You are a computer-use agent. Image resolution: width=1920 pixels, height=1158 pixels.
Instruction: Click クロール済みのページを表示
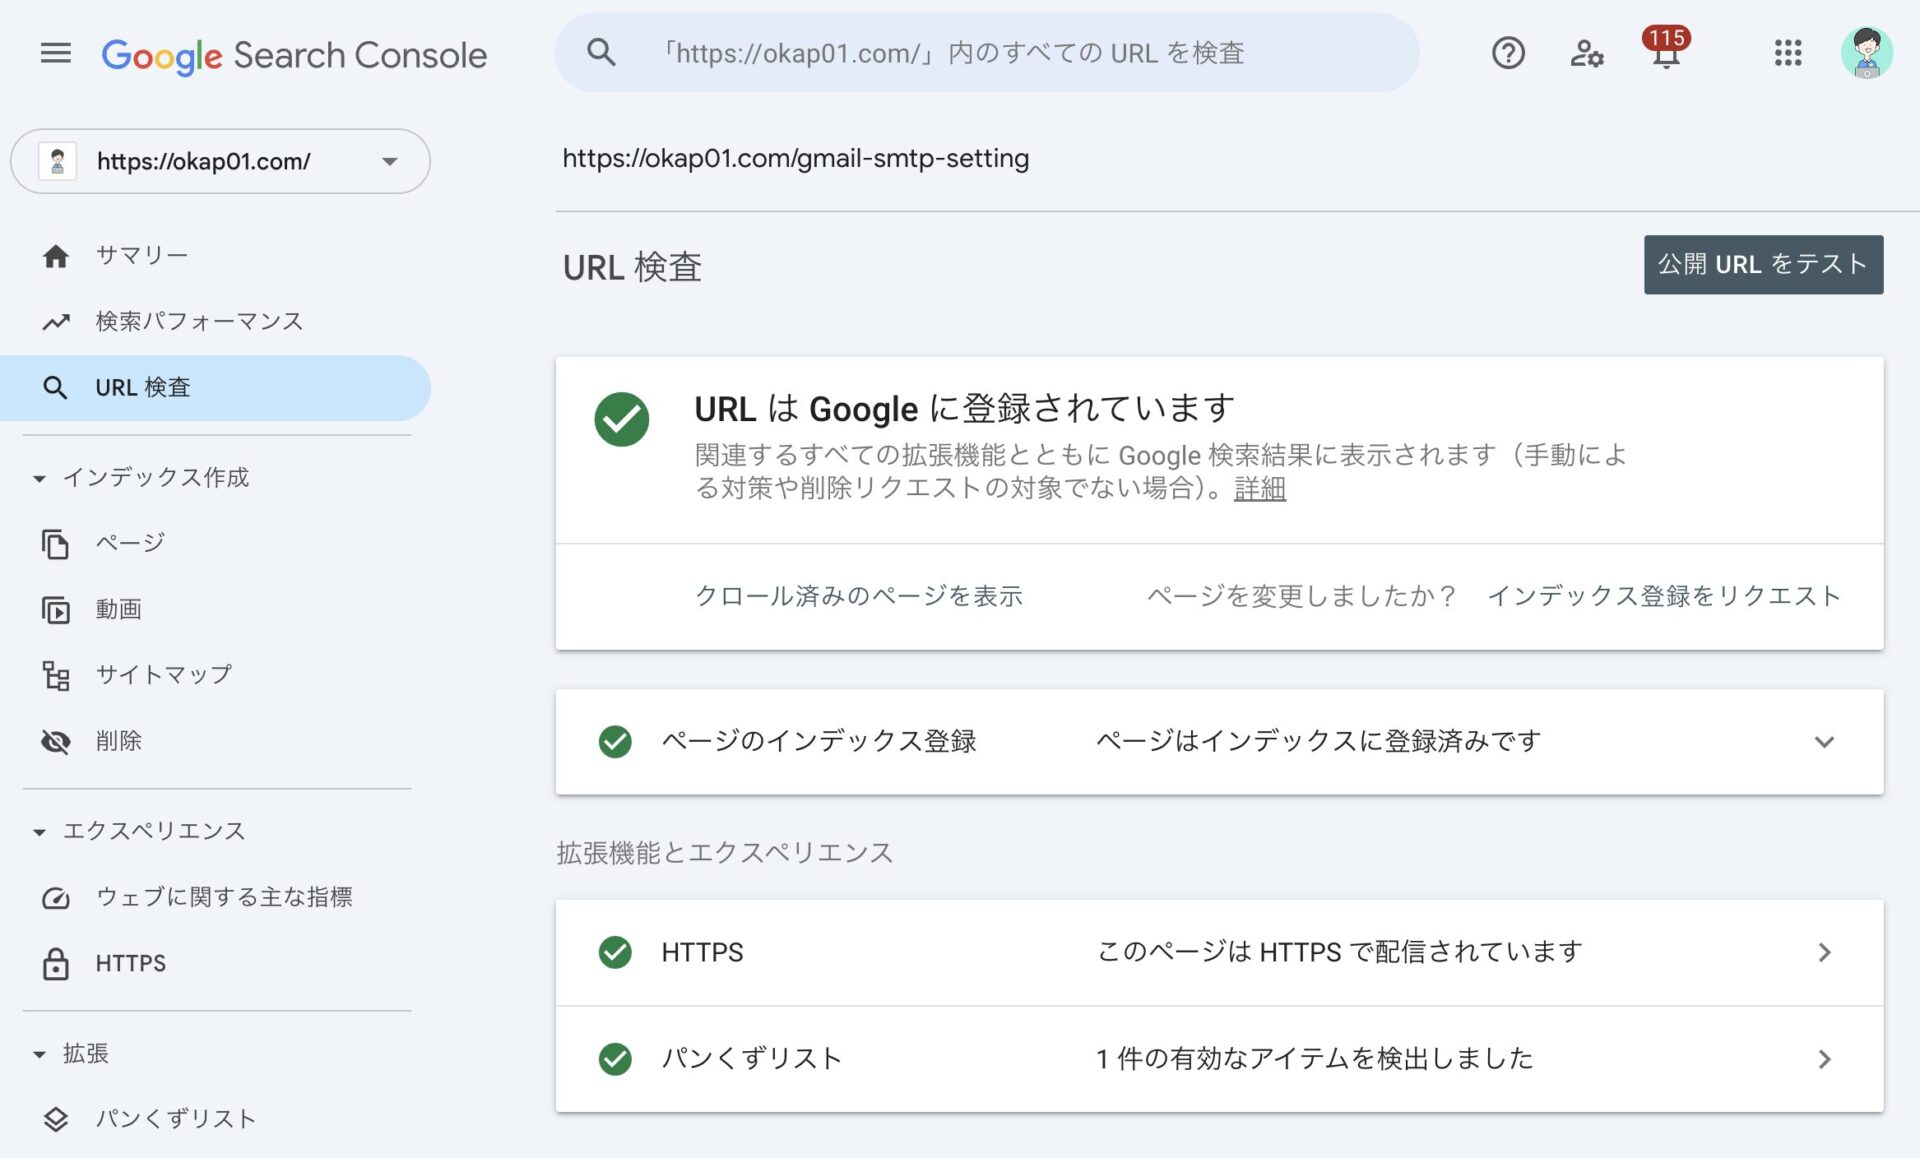859,596
